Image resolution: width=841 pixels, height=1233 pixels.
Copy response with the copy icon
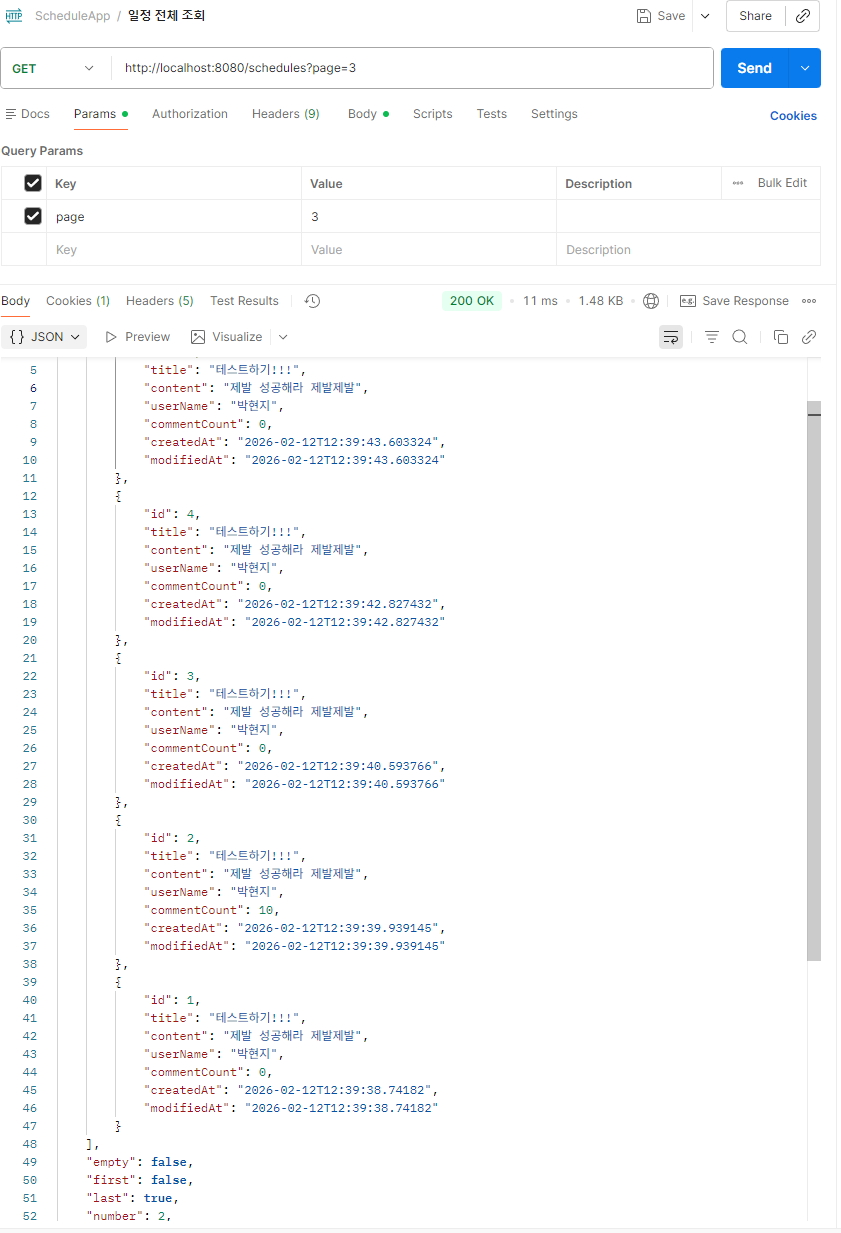tap(781, 337)
